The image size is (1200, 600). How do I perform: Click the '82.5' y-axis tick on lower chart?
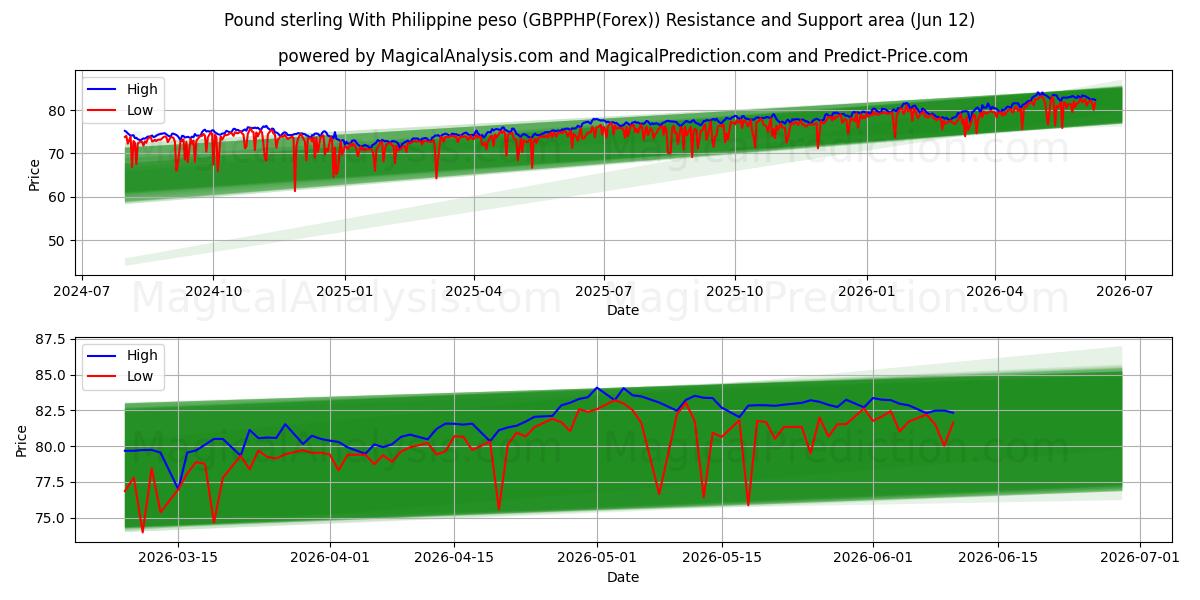pyautogui.click(x=52, y=411)
